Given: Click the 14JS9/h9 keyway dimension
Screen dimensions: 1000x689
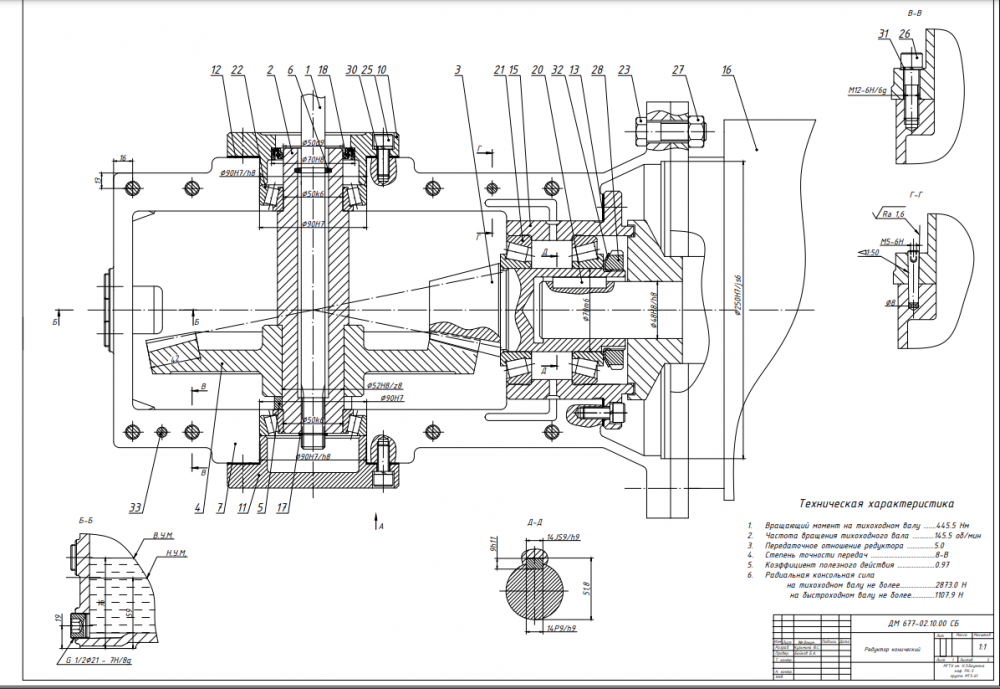Looking at the screenshot, I should (x=563, y=537).
